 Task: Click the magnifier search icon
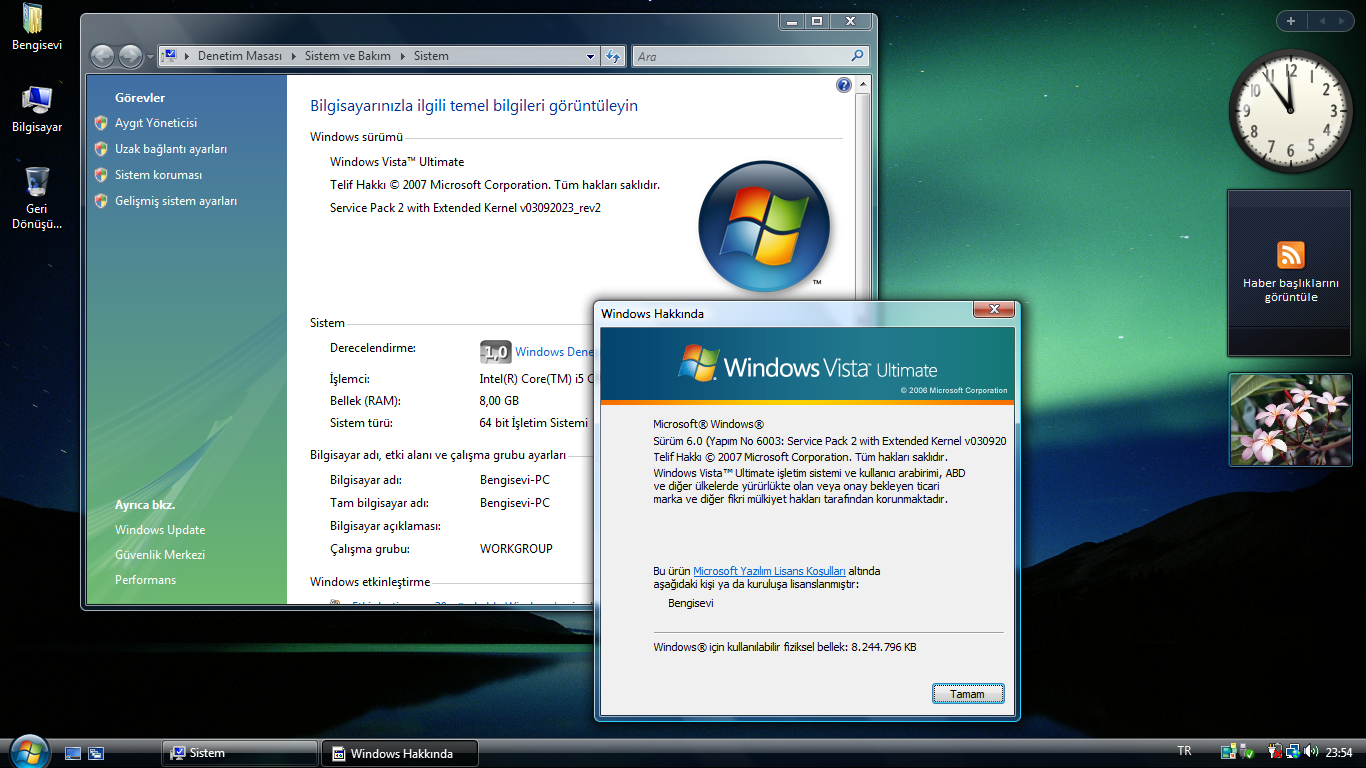857,57
